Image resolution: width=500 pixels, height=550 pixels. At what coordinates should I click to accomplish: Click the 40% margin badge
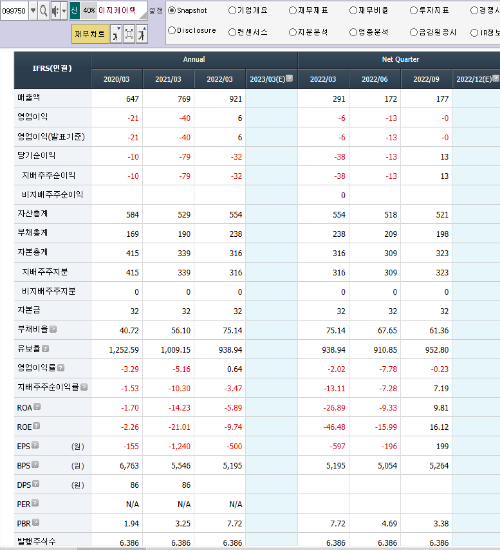click(89, 11)
